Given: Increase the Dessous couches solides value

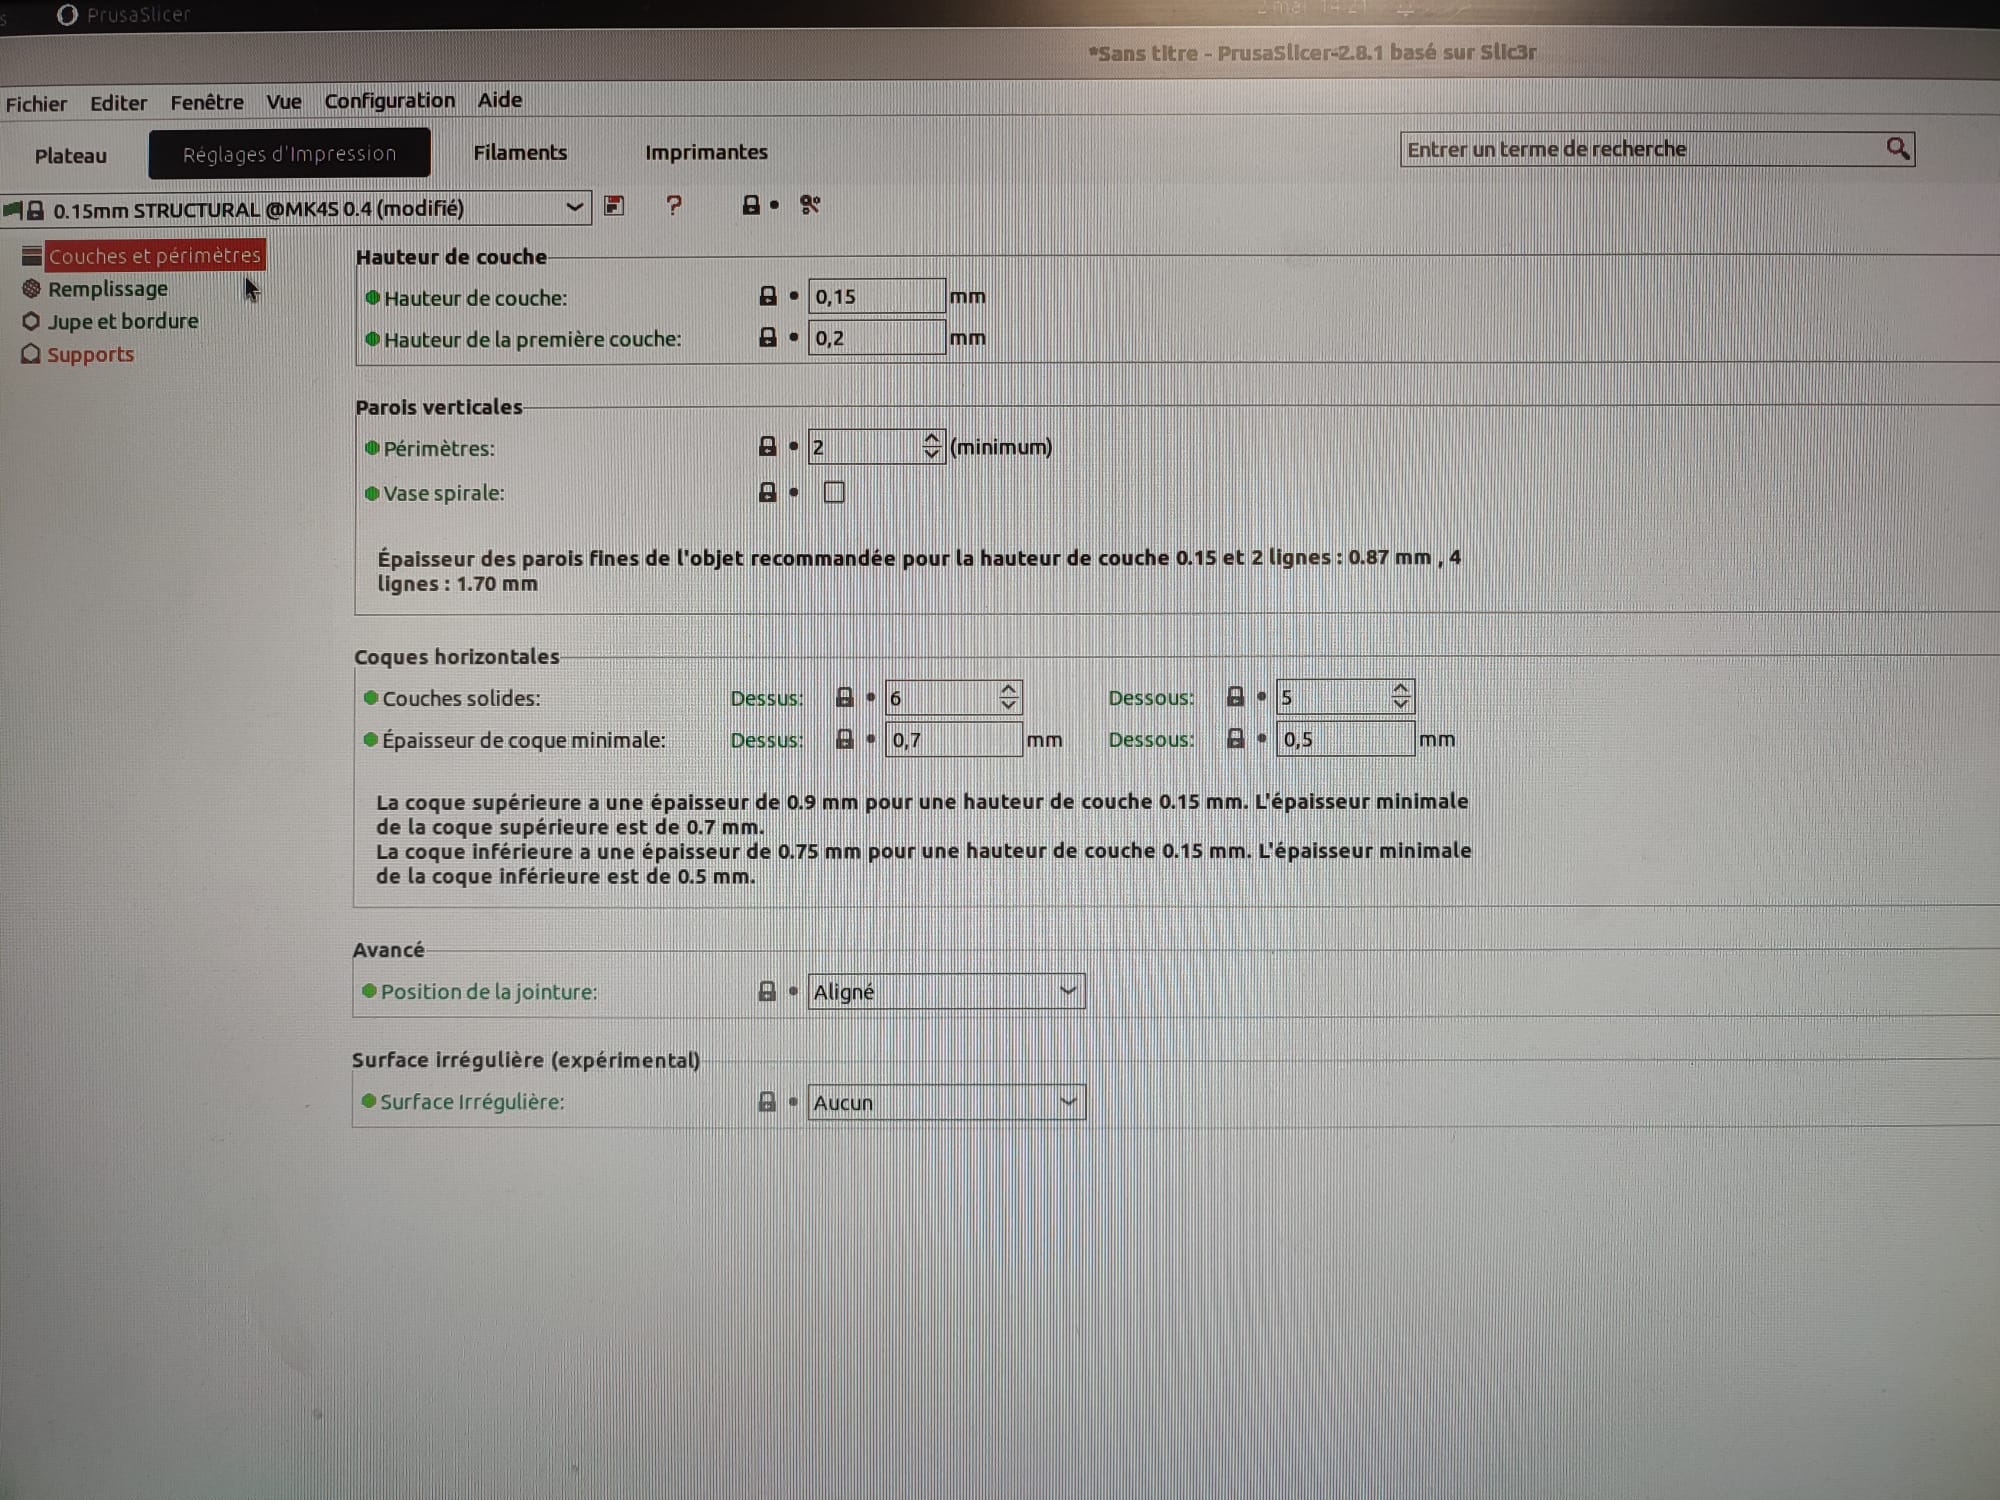Looking at the screenshot, I should pos(1401,688).
